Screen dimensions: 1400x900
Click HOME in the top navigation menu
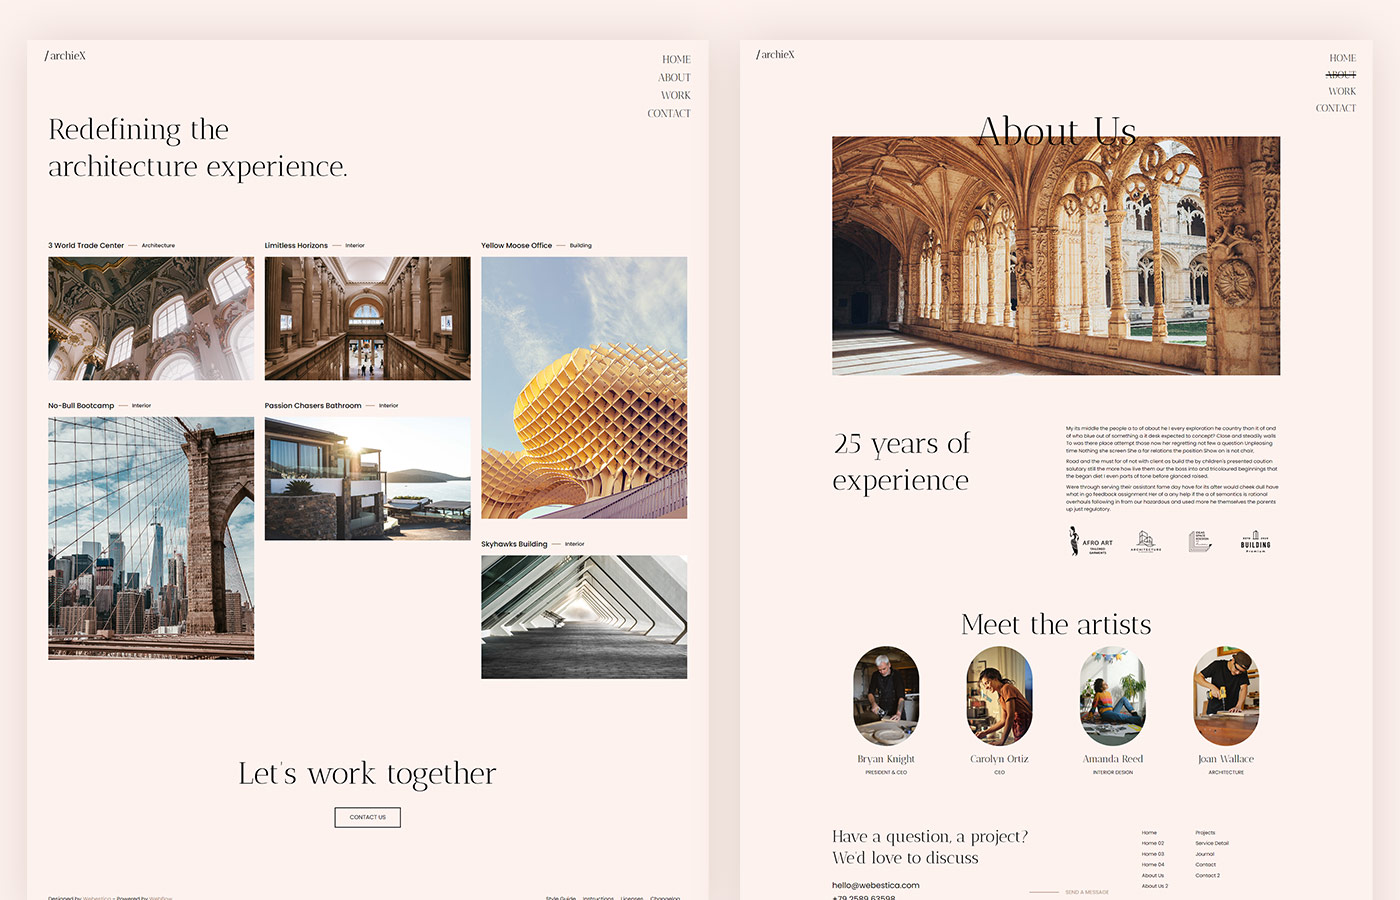[676, 59]
